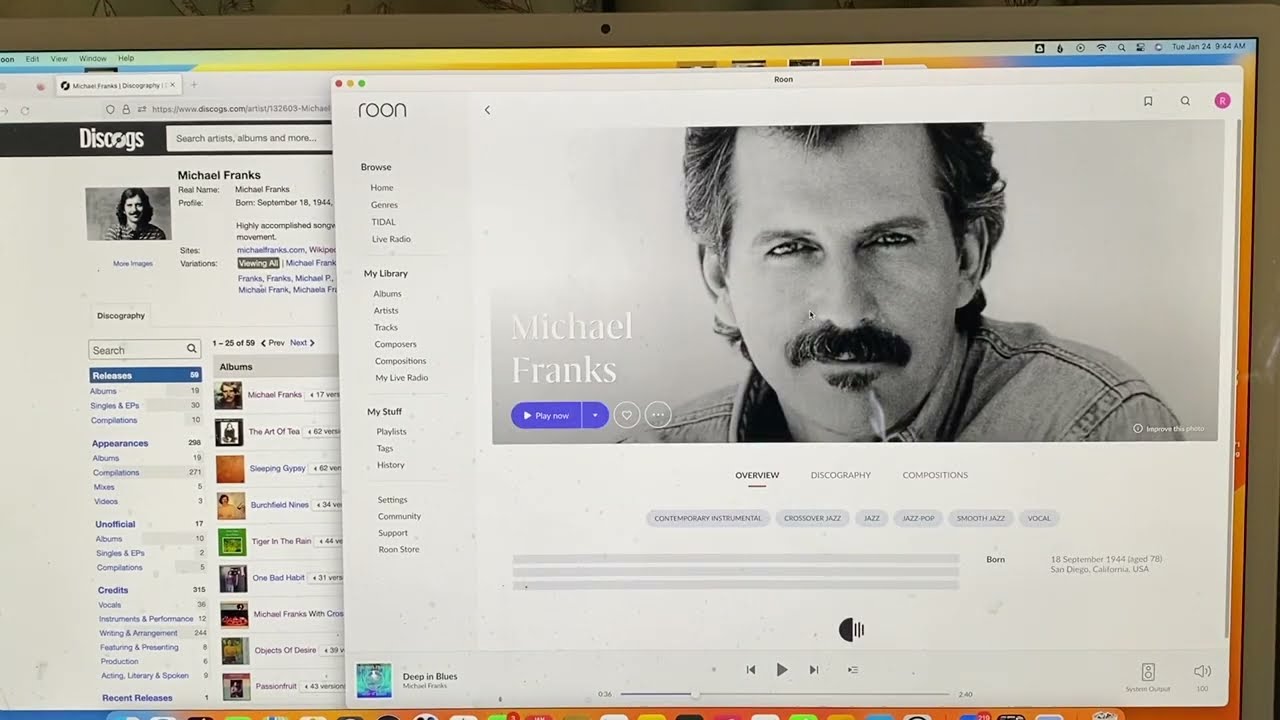
Task: Open Roon bookmarks icon
Action: point(1148,101)
